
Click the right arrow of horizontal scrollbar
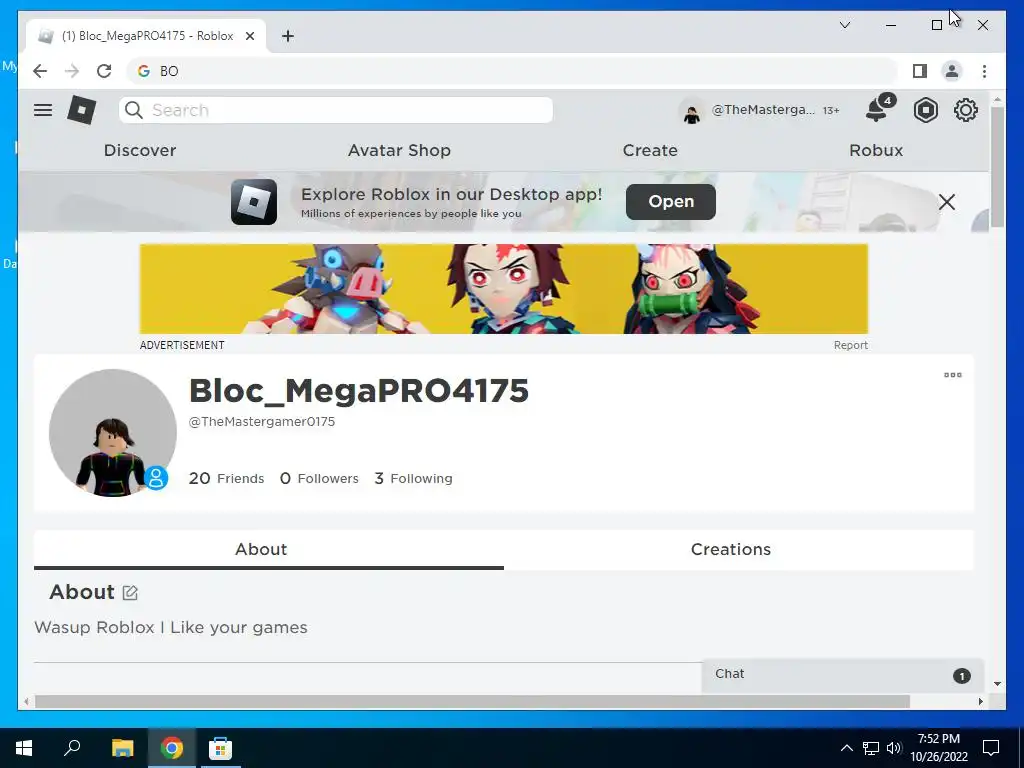tap(980, 701)
